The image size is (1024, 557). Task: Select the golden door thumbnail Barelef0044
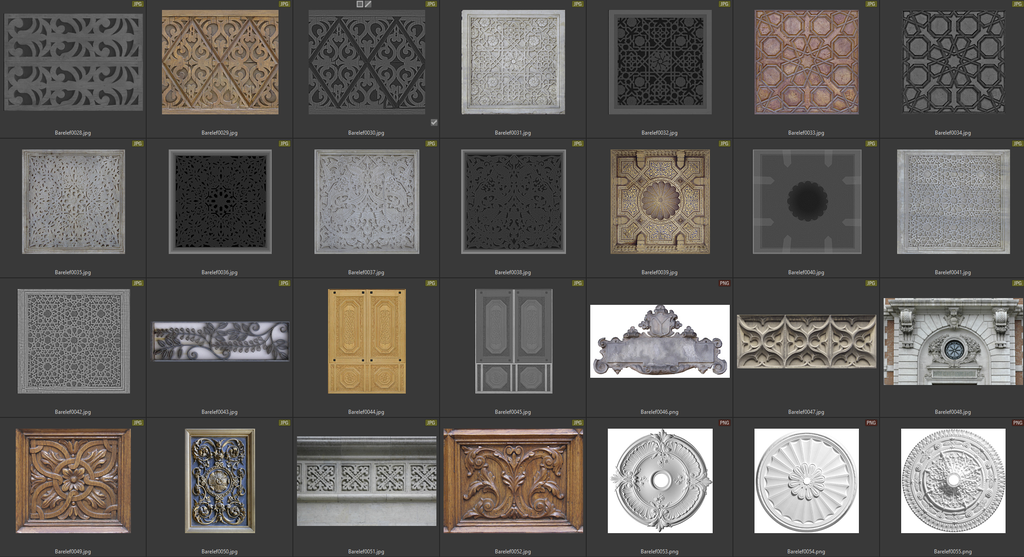point(367,341)
